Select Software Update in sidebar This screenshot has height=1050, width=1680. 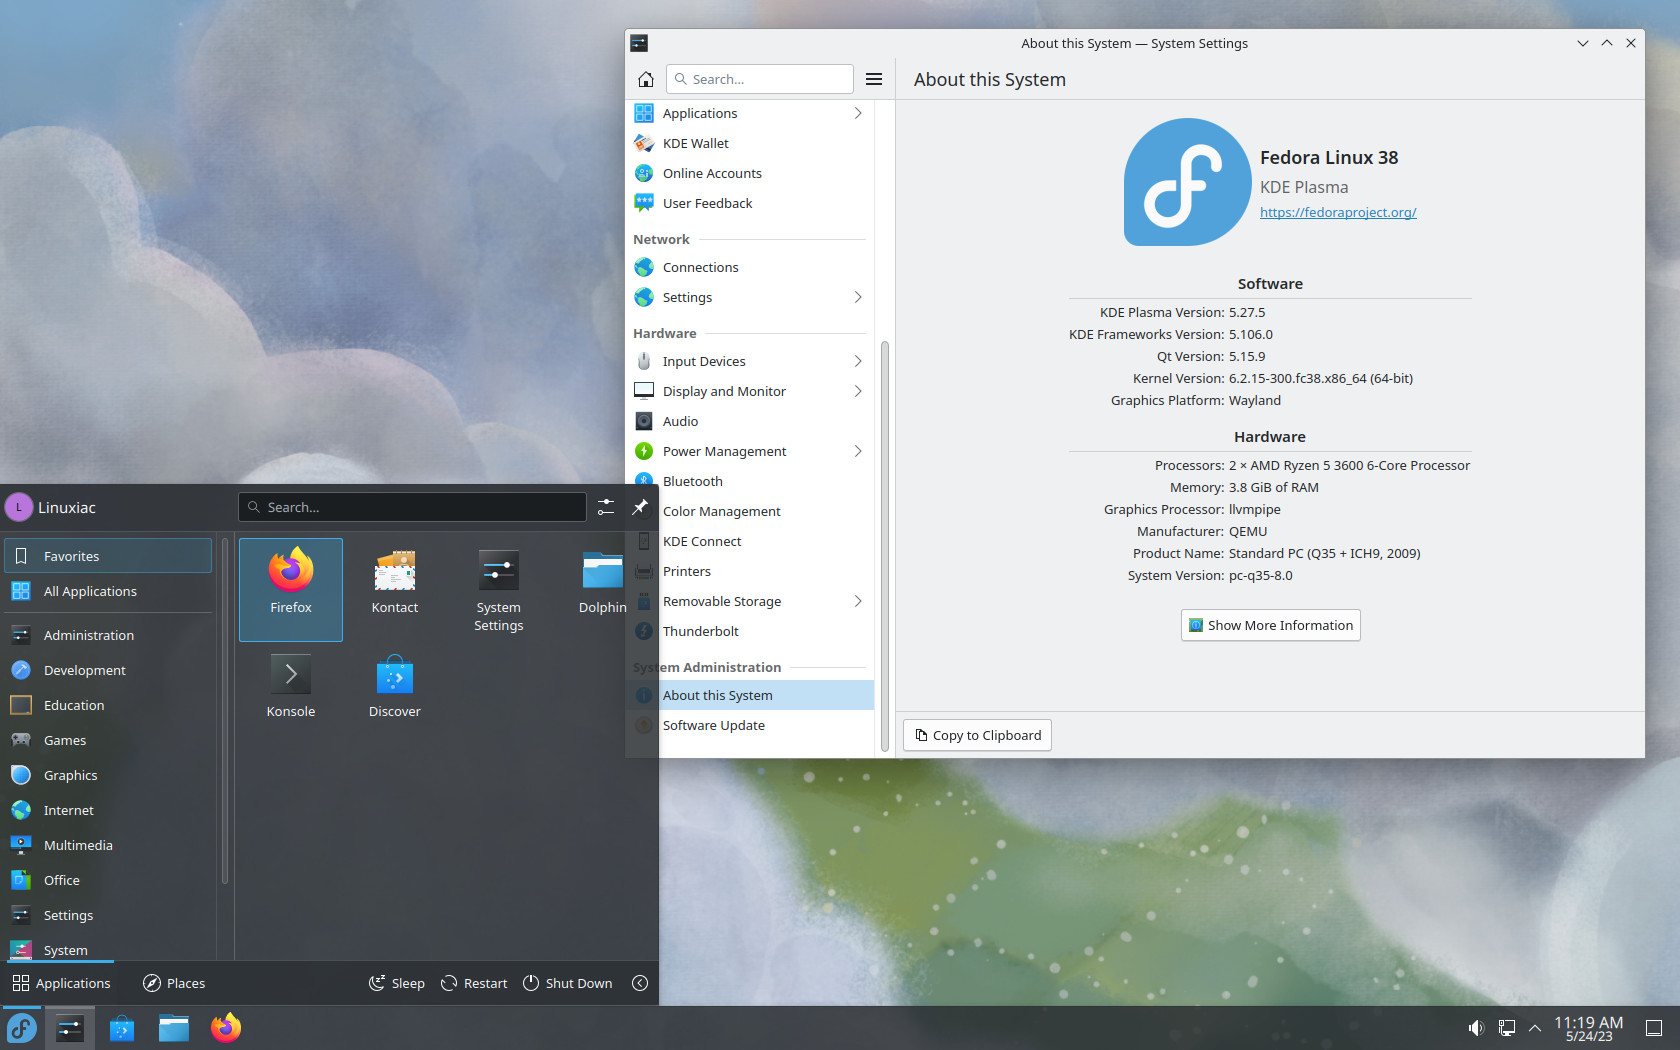(749, 725)
